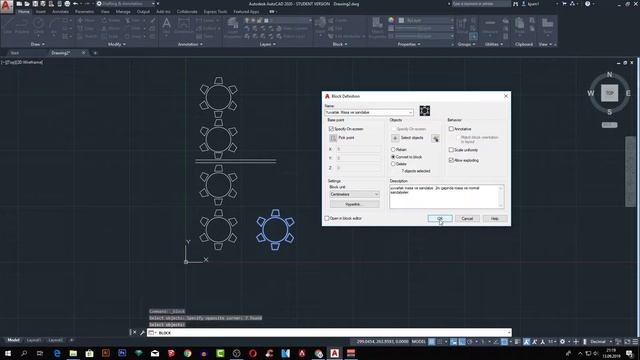Click the BLOCK command line input
Screen dimensions: 640x360
329,333
